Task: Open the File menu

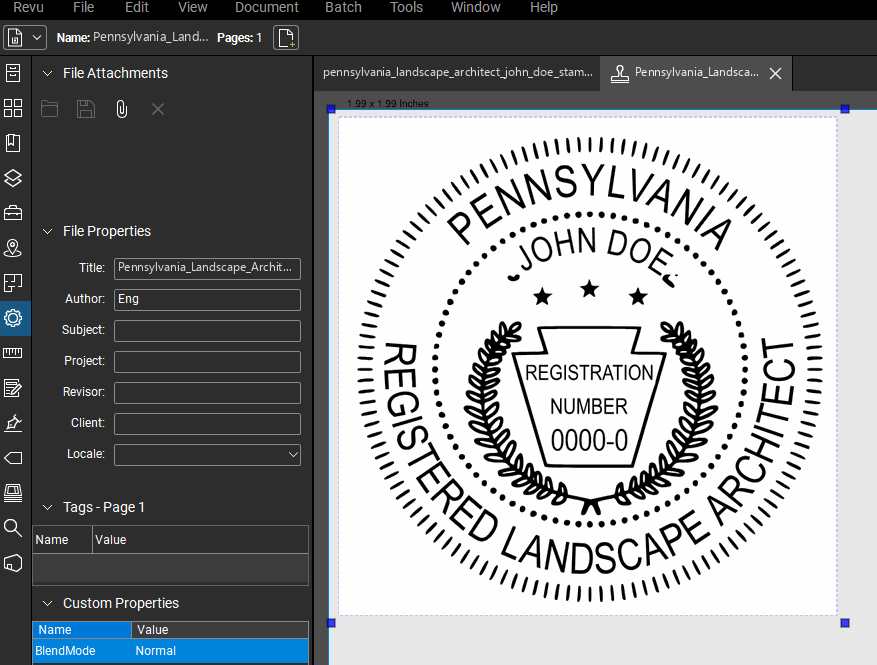Action: [83, 7]
